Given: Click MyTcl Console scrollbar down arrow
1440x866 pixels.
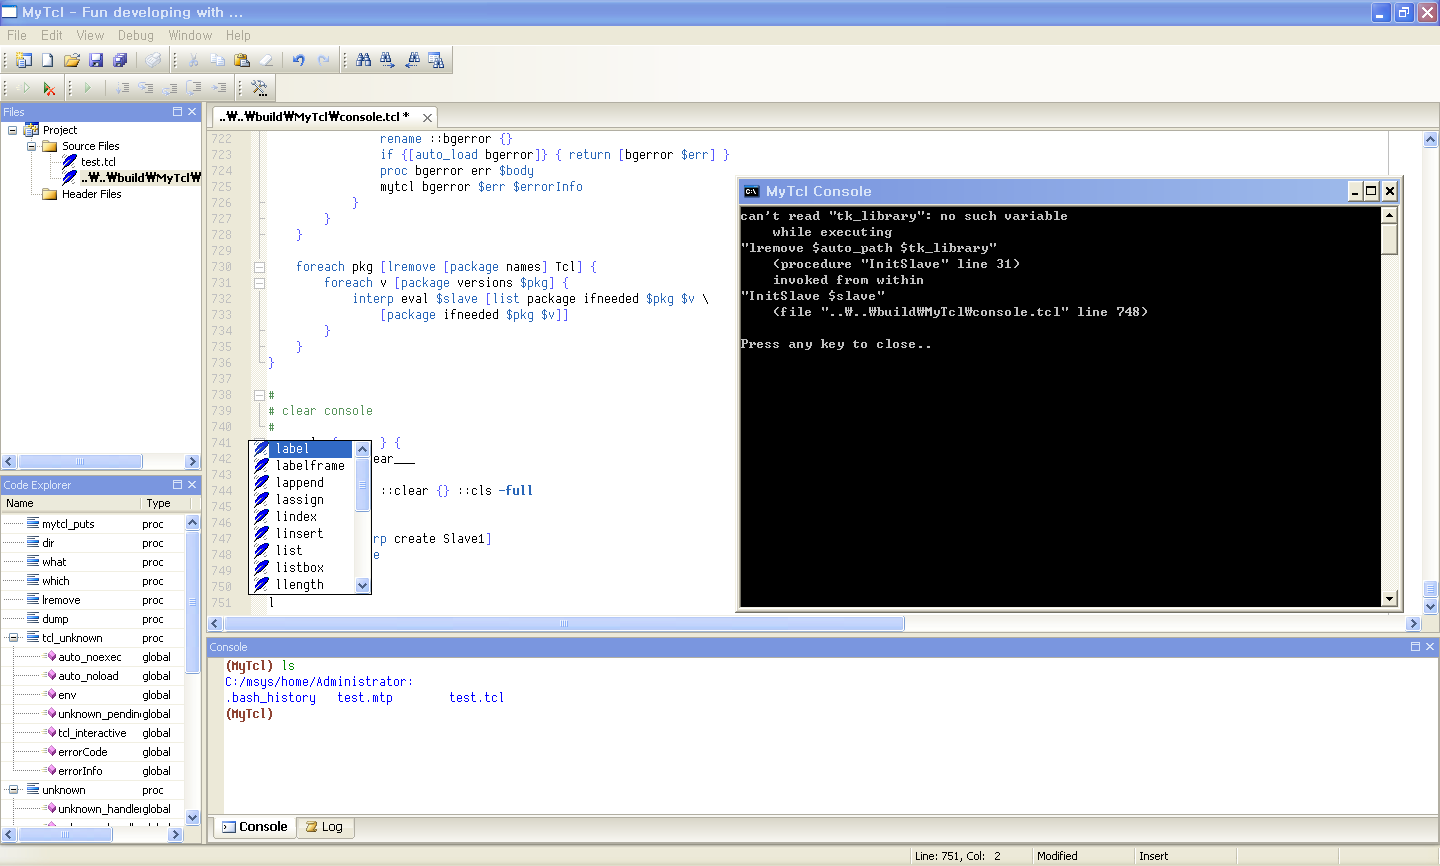Looking at the screenshot, I should (x=1389, y=598).
